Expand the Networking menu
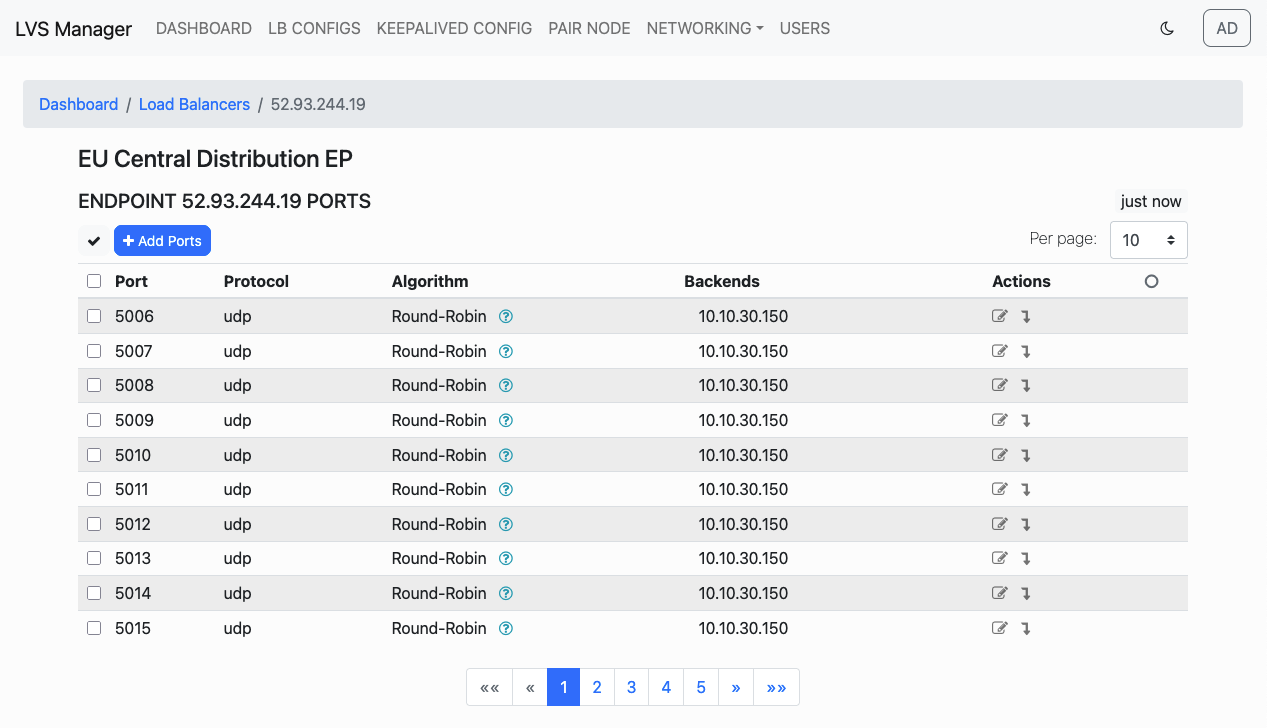 (705, 29)
